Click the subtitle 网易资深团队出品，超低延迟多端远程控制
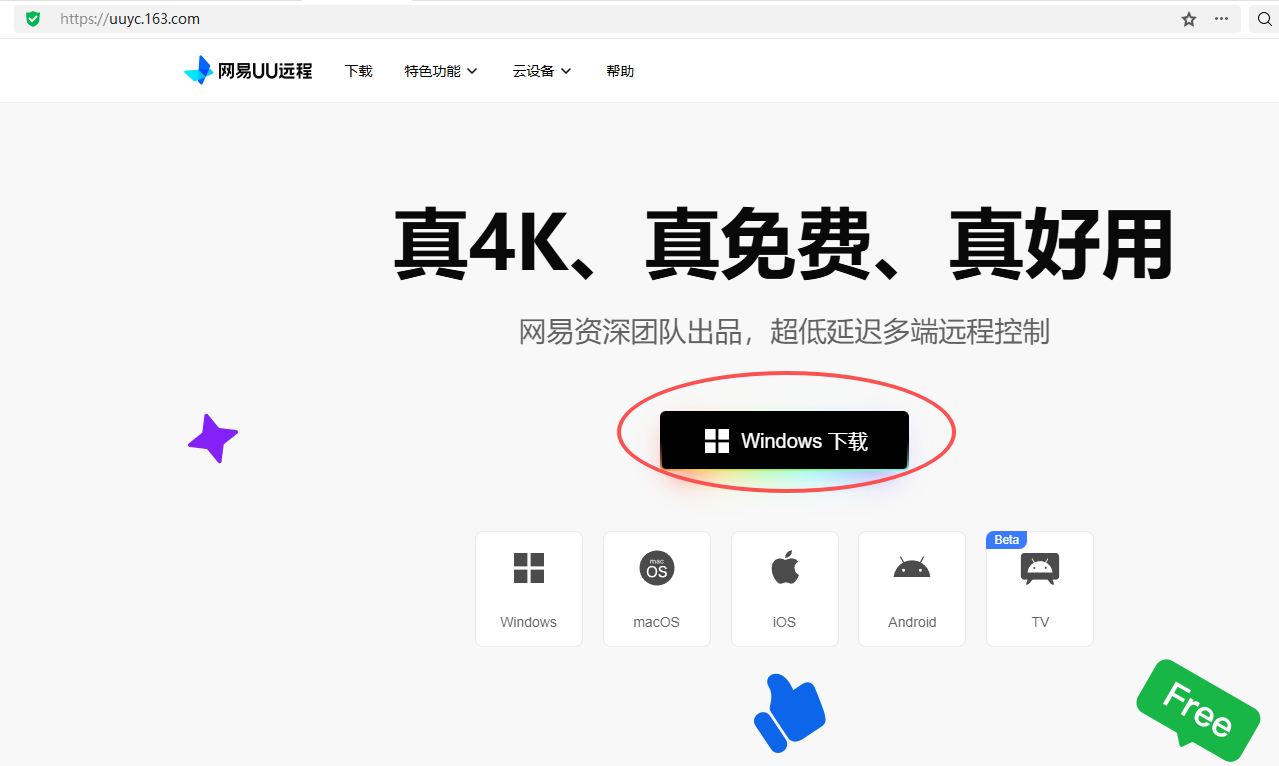 coord(784,332)
